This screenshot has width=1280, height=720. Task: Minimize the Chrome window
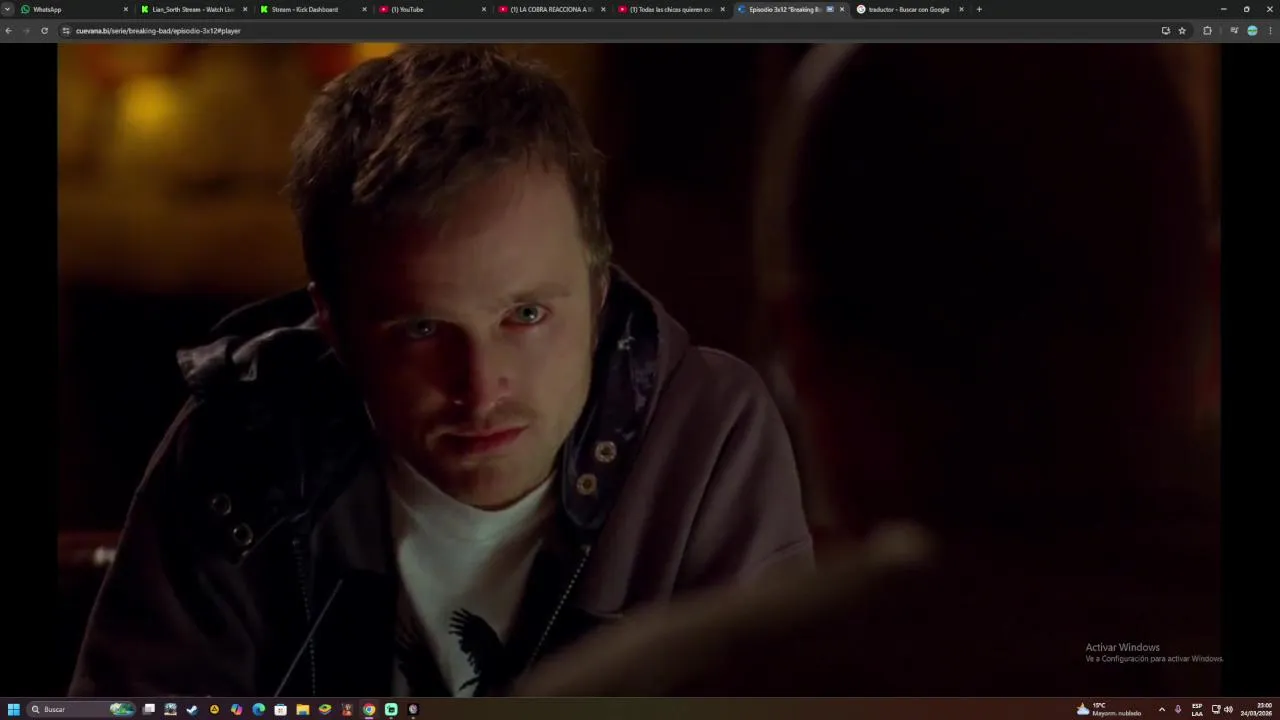click(x=1223, y=9)
